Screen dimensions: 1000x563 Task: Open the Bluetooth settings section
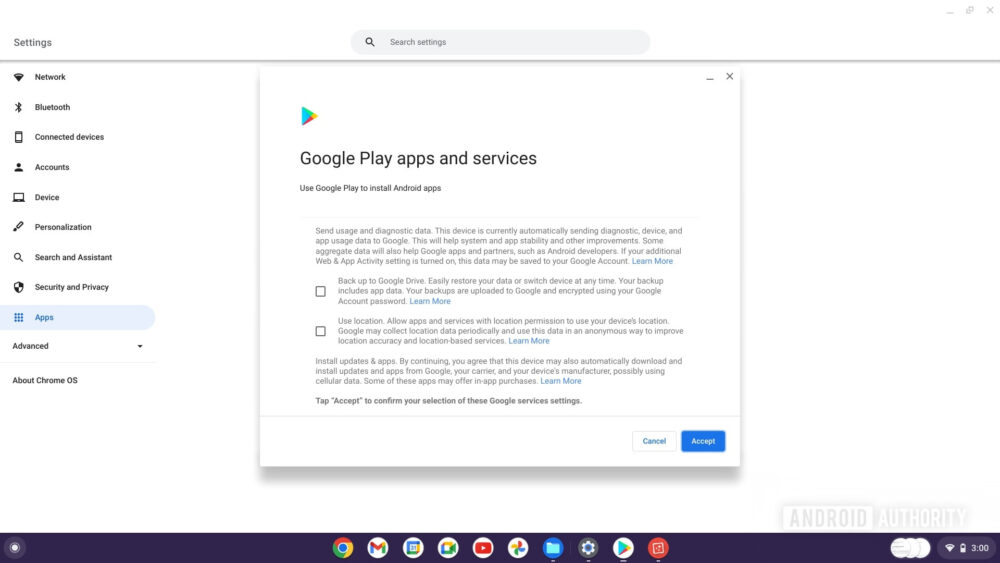[52, 107]
